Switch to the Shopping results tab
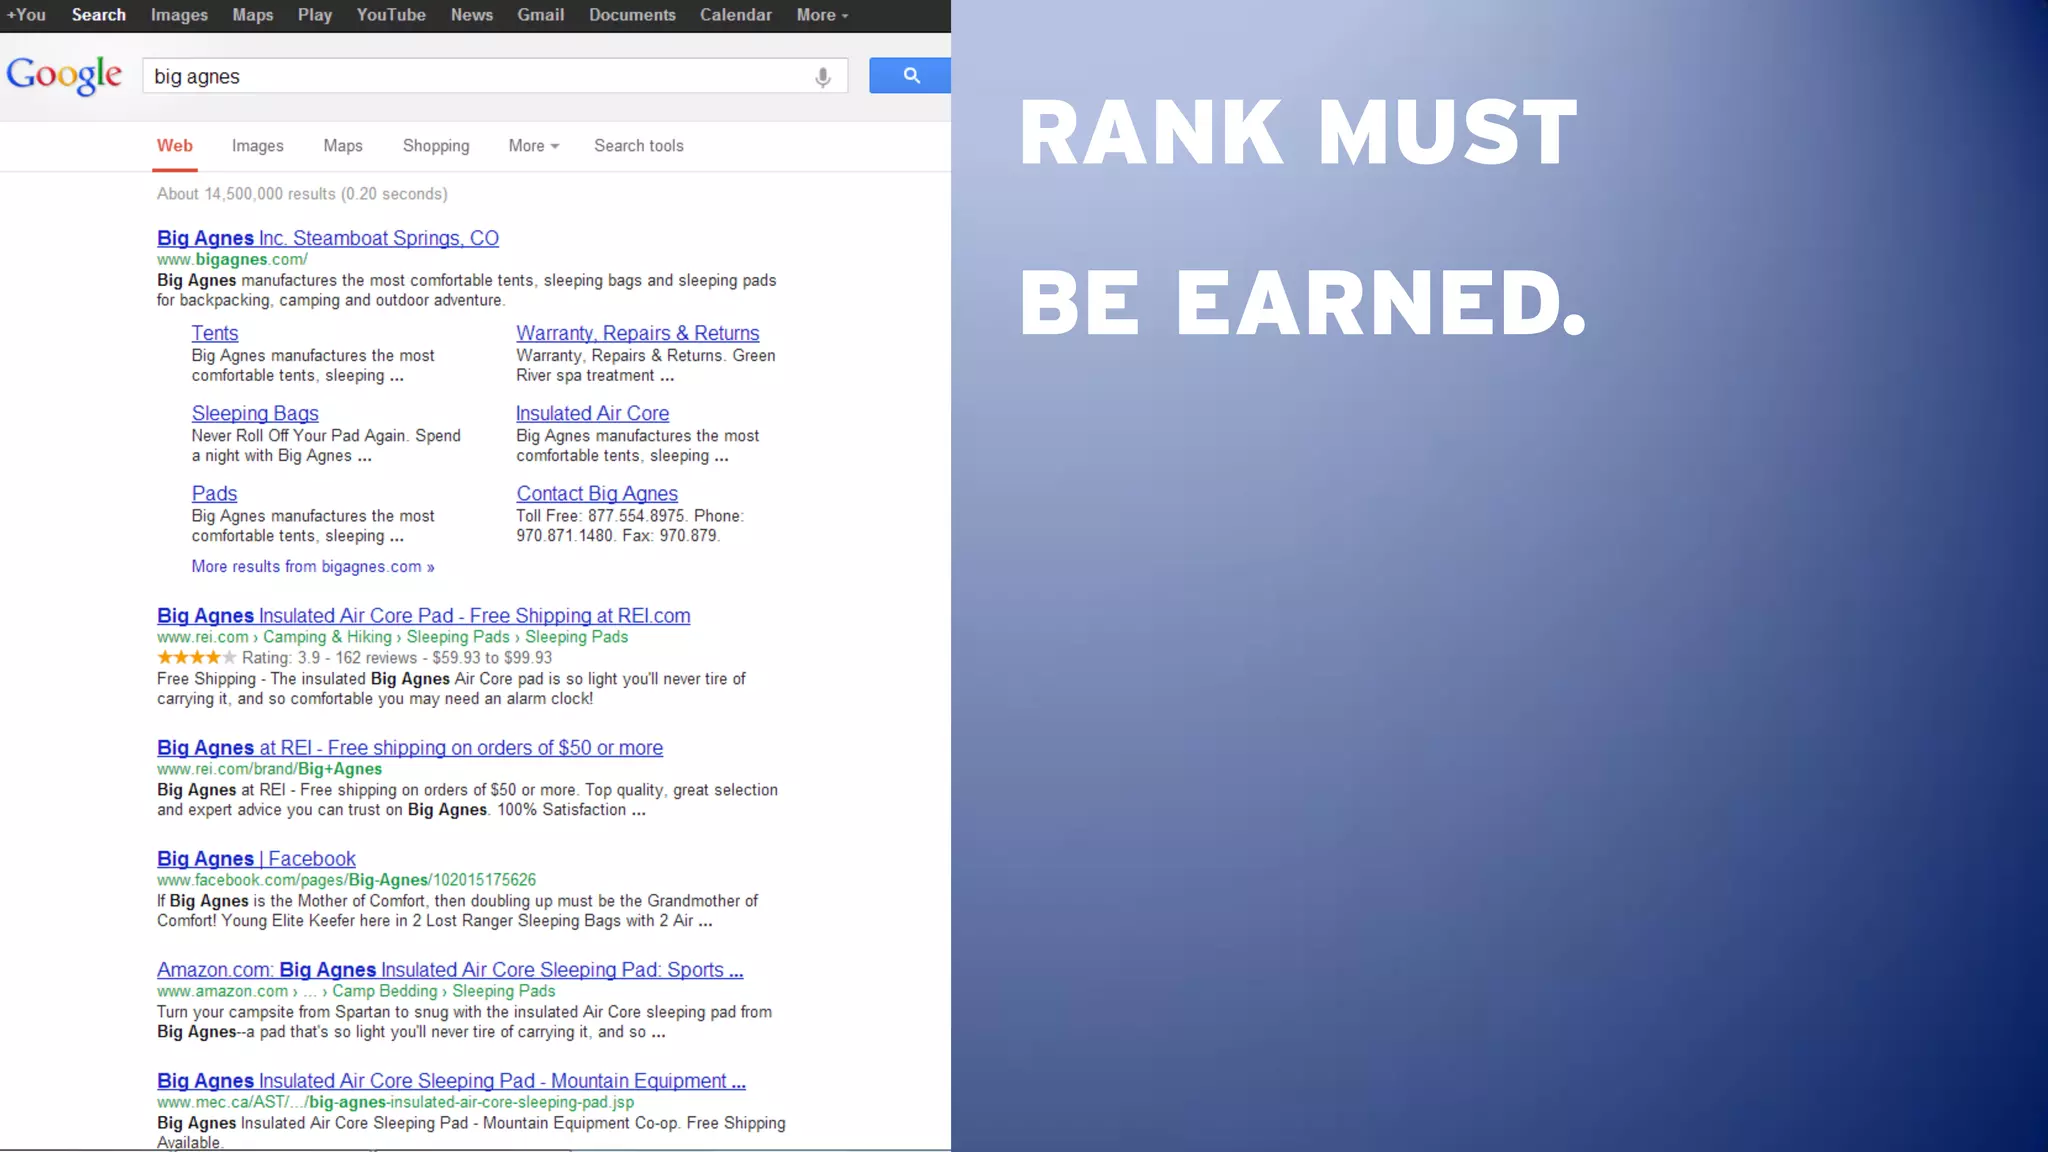This screenshot has width=2048, height=1152. click(x=436, y=146)
